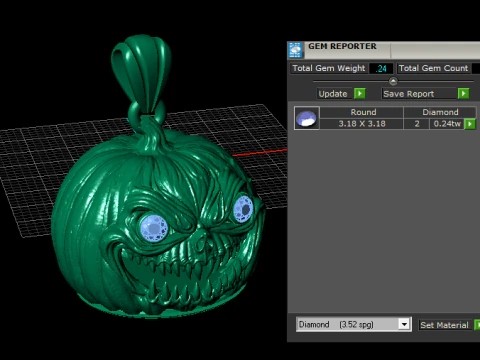The image size is (480, 360).
Task: Click the Set Material button
Action: (x=445, y=325)
